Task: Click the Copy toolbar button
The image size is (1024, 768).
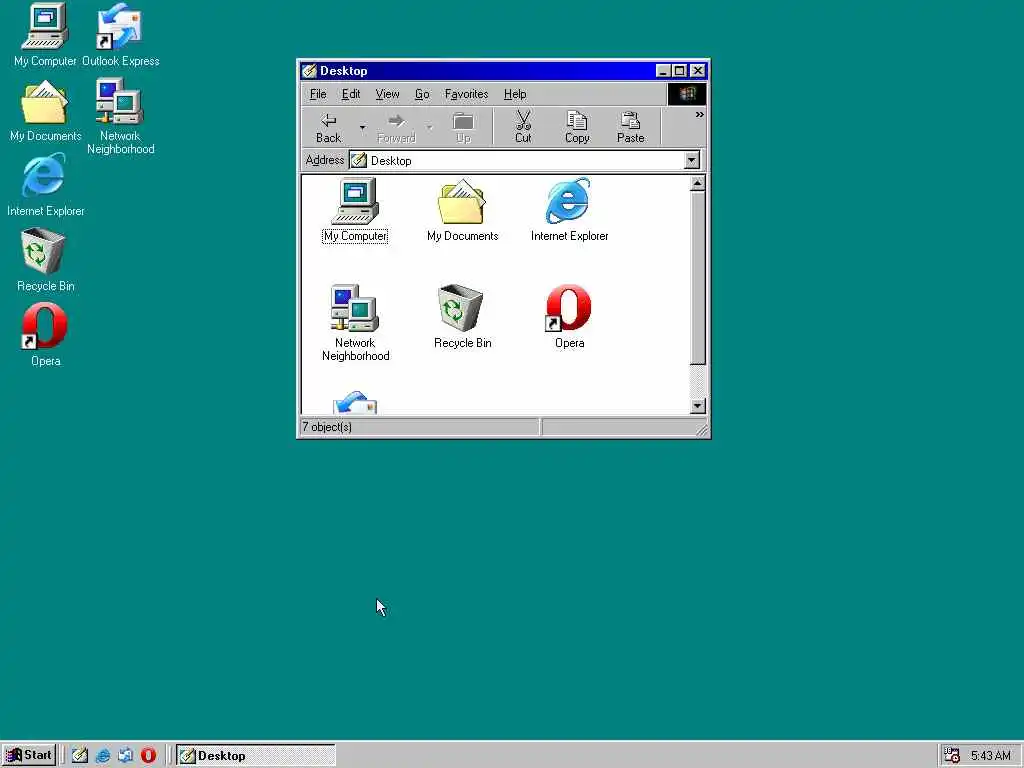Action: [x=577, y=127]
